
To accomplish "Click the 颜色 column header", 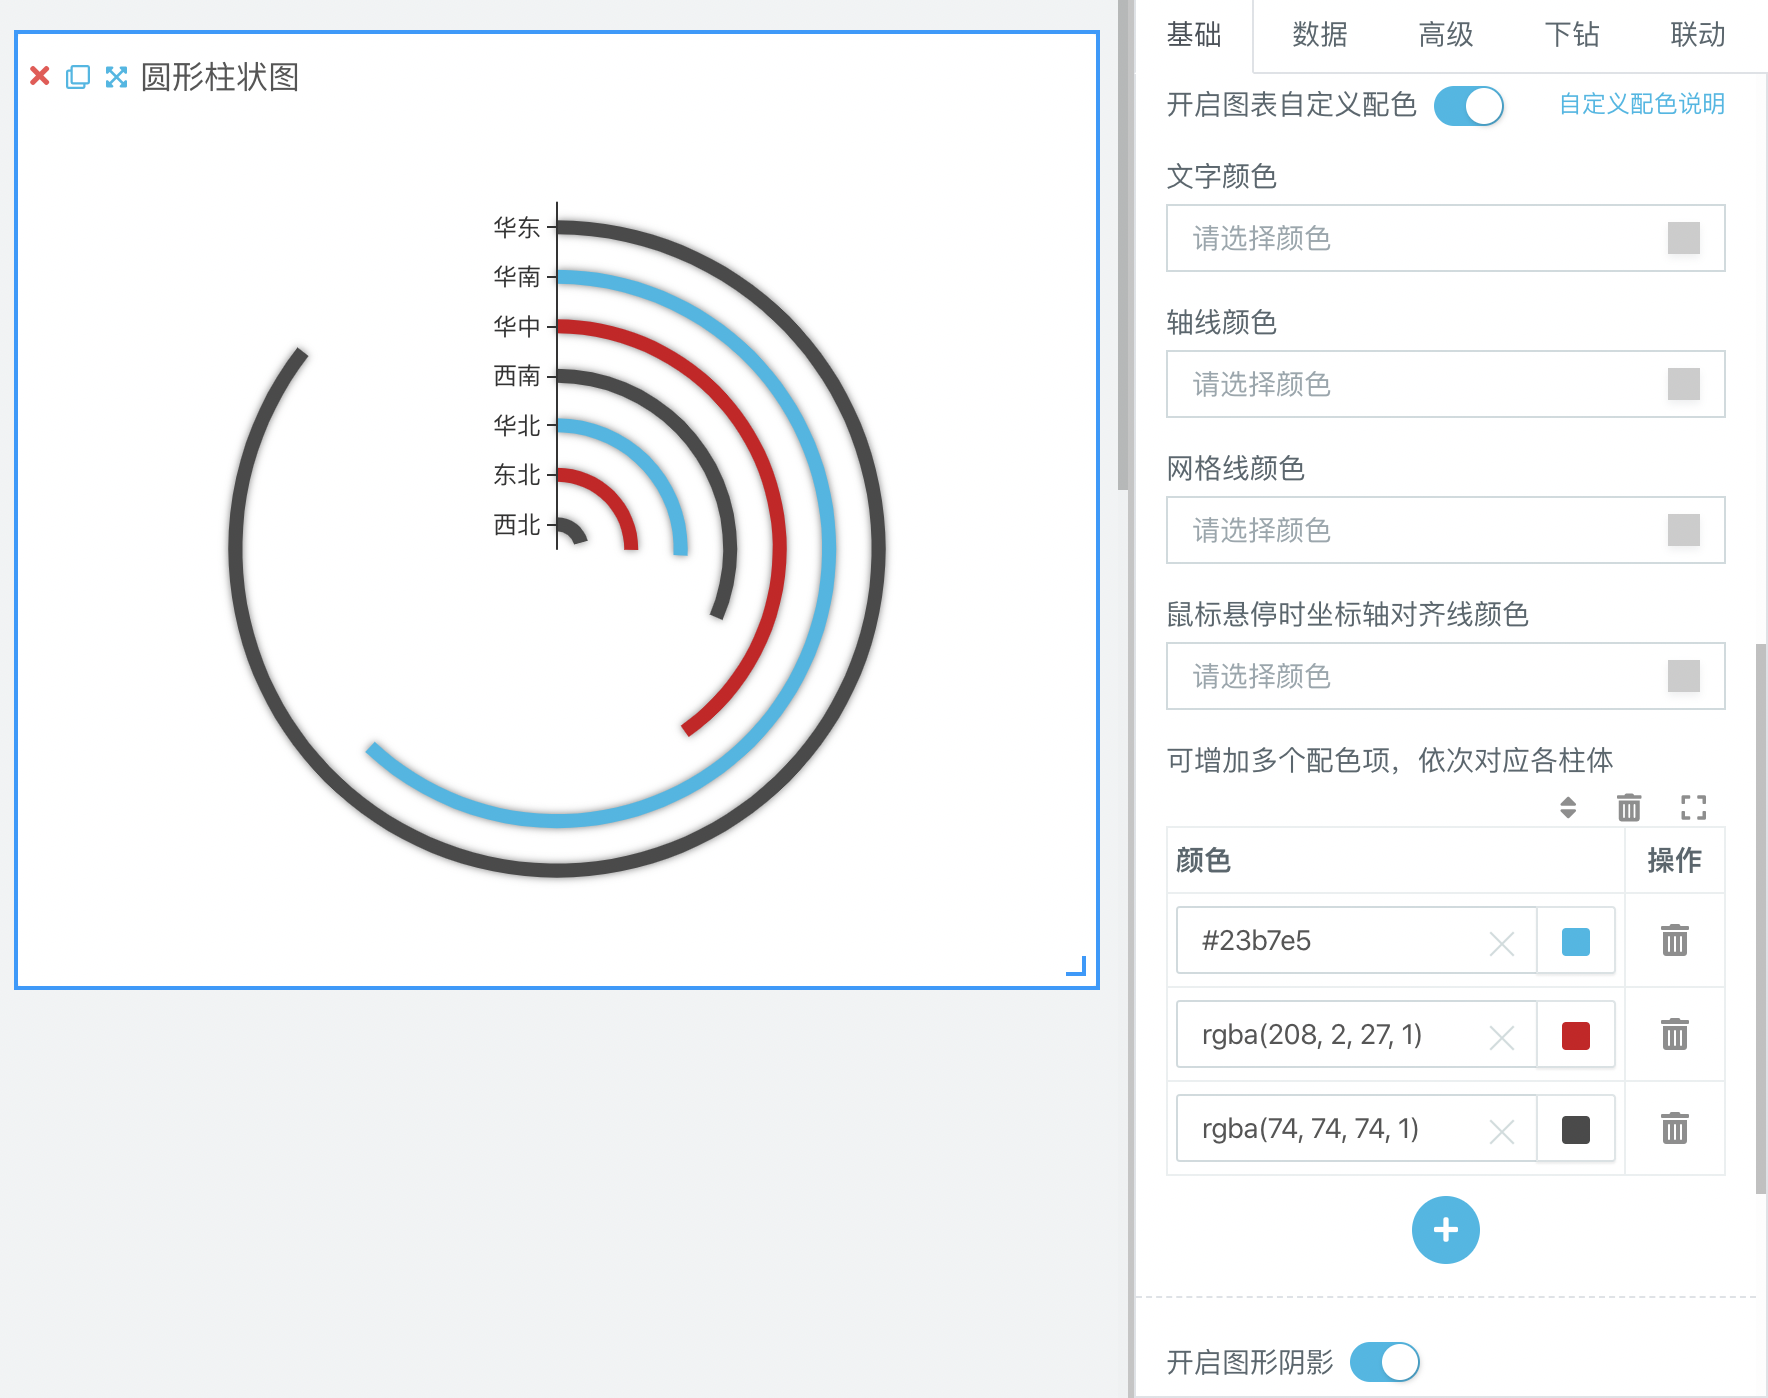I will (x=1203, y=860).
